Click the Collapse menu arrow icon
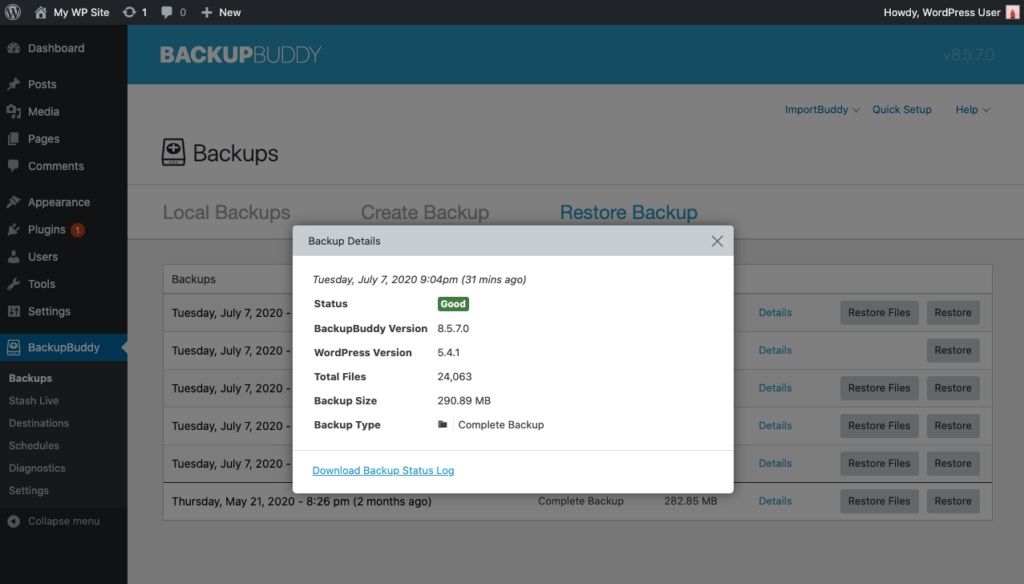This screenshot has width=1024, height=584. 14,521
